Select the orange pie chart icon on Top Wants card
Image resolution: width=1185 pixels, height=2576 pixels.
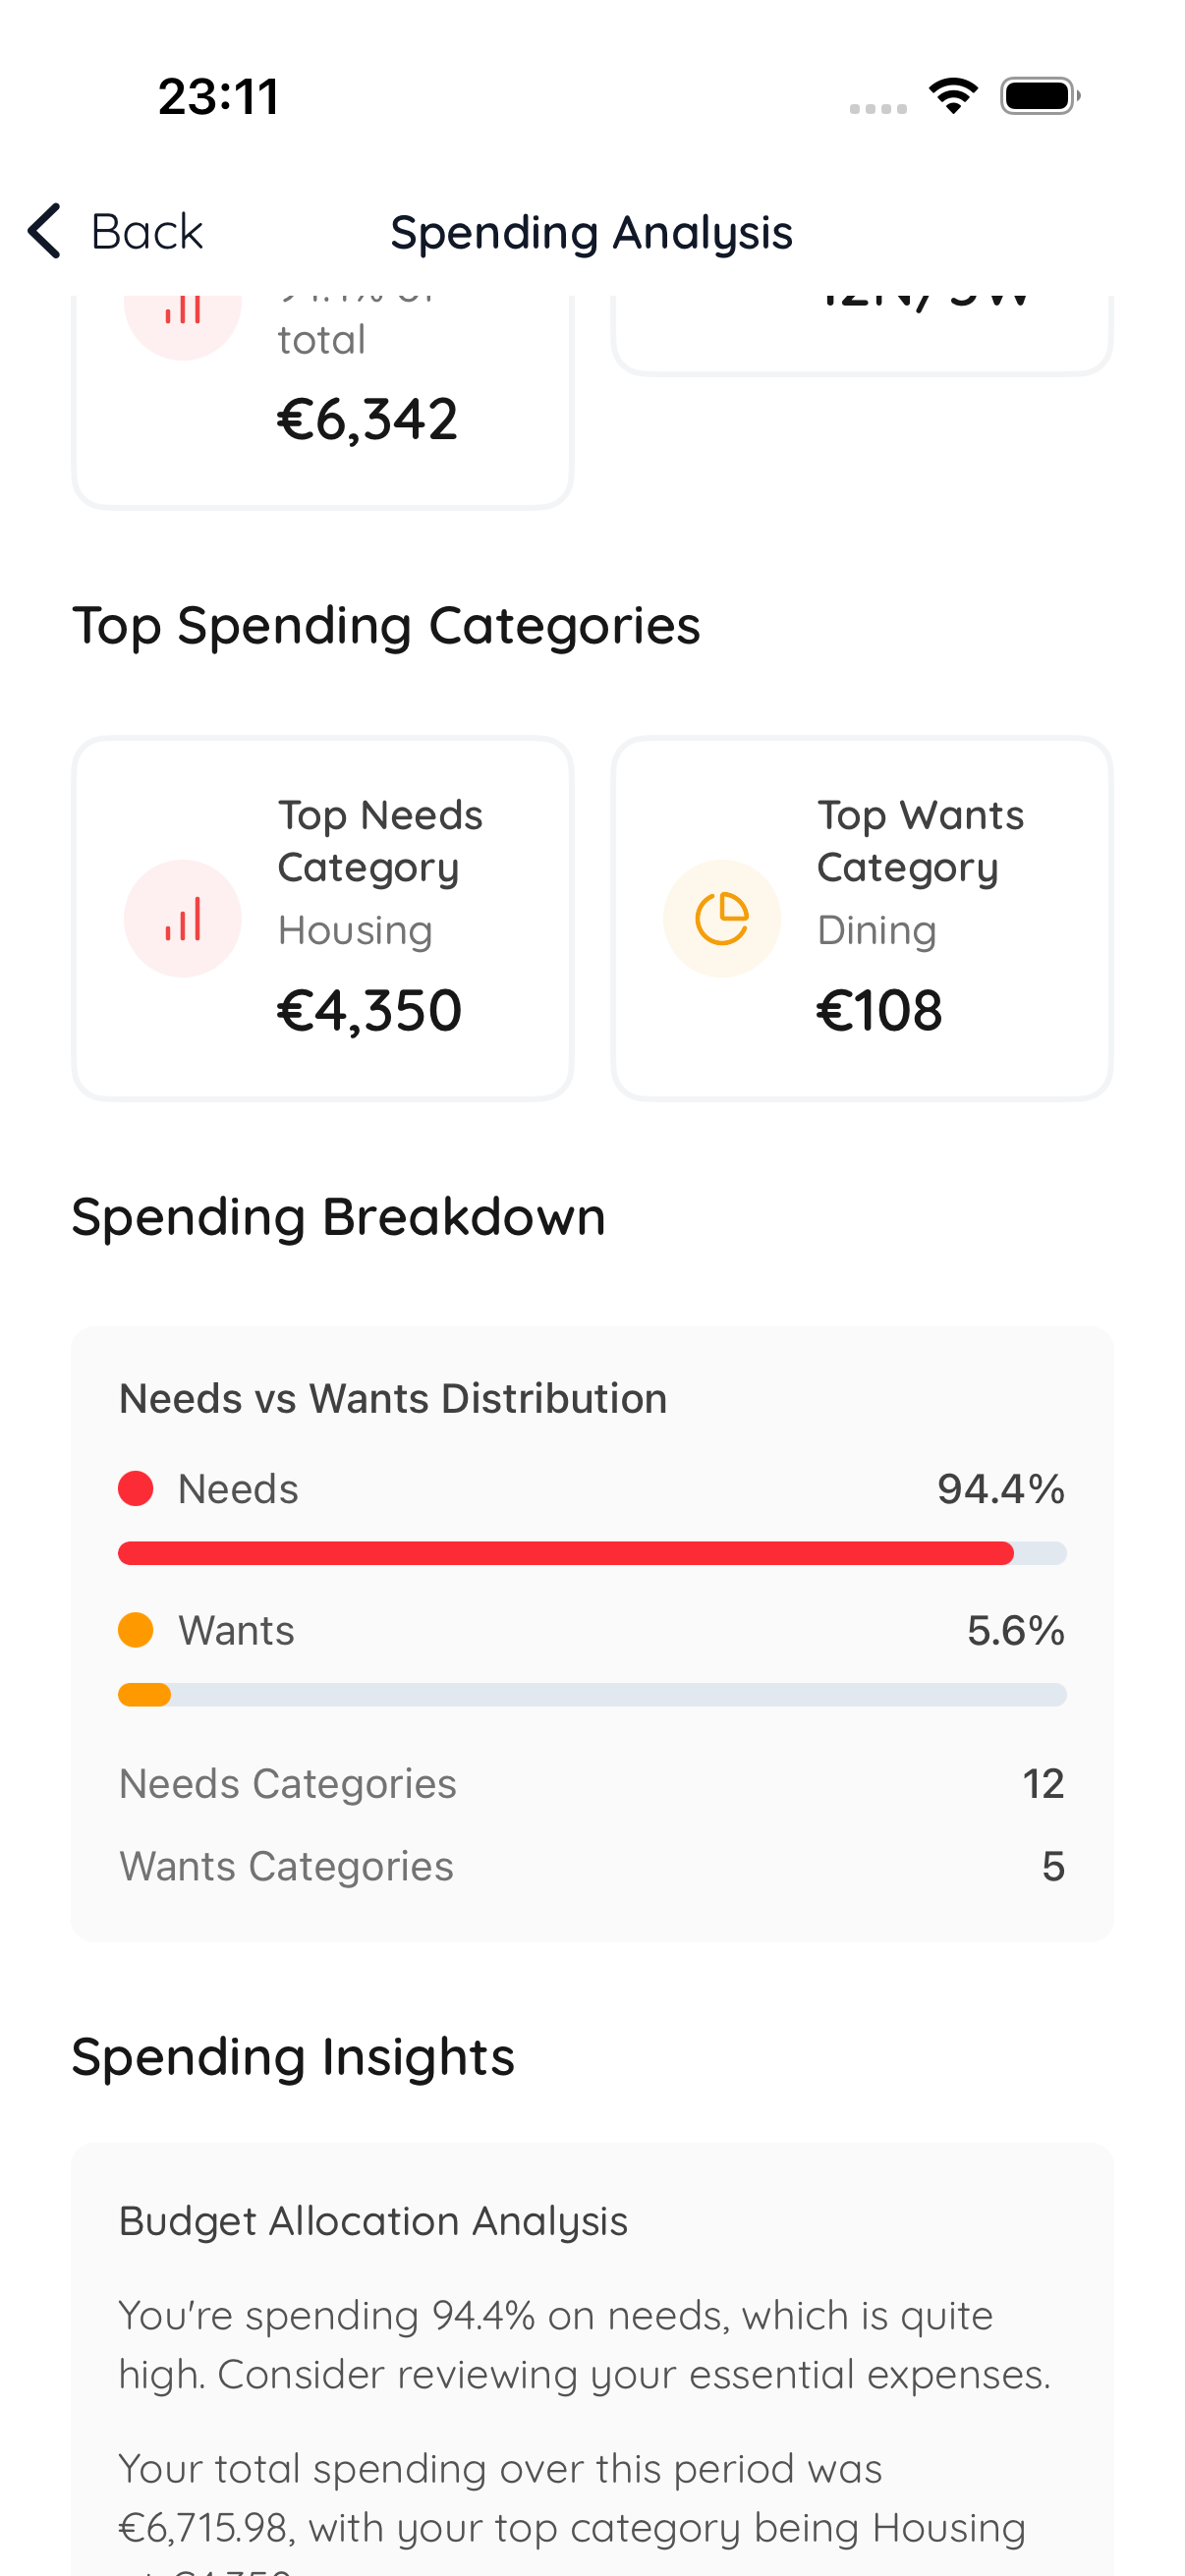click(x=722, y=918)
